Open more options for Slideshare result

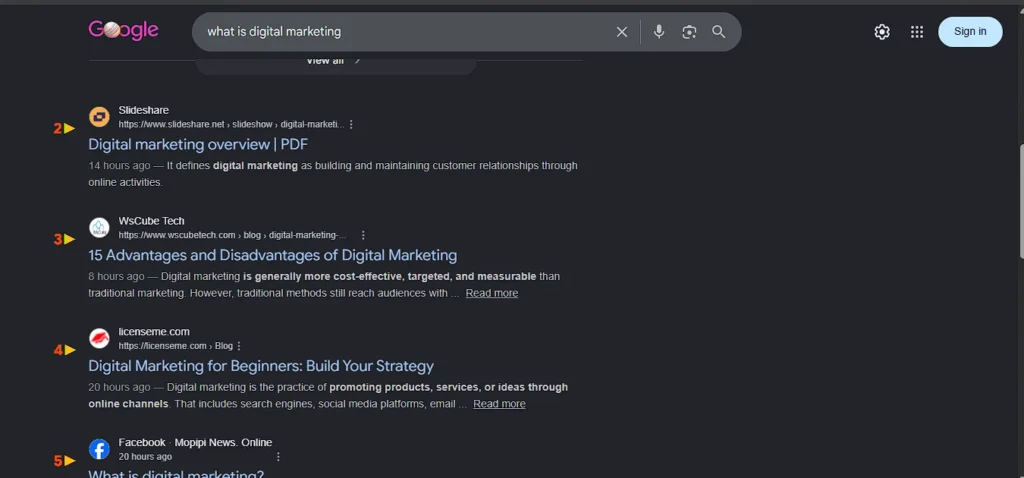pos(351,124)
